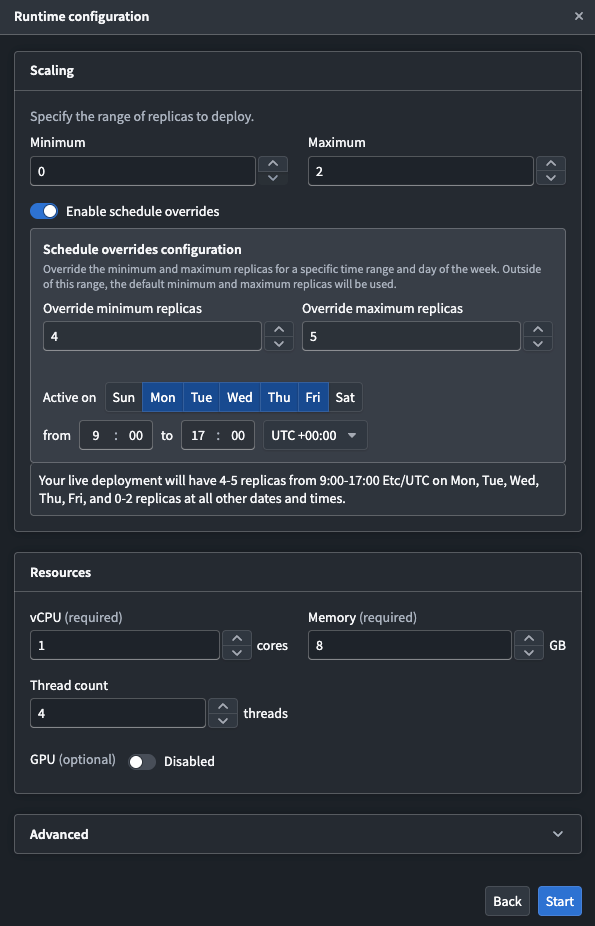Enable the GPU toggle
The height and width of the screenshot is (926, 595).
[x=142, y=762]
